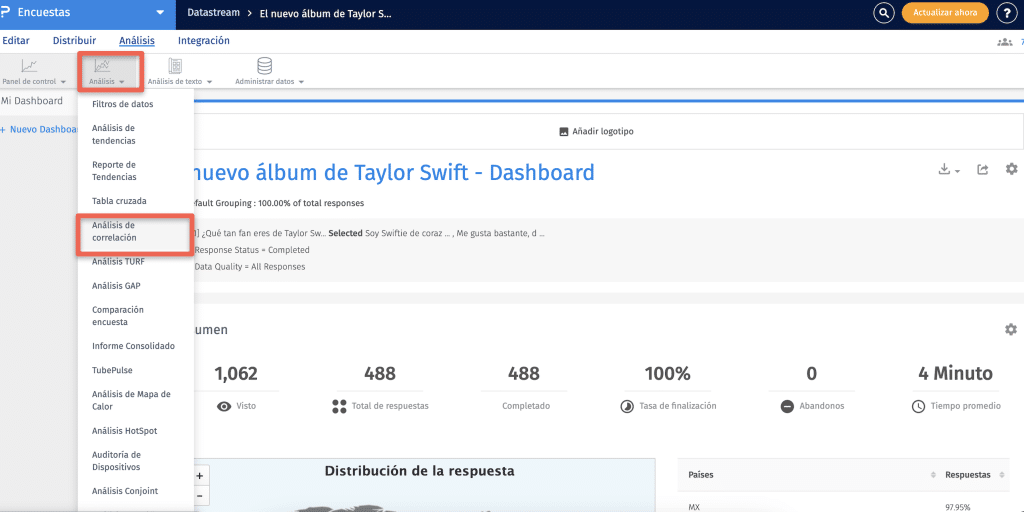Image resolution: width=1024 pixels, height=512 pixels.
Task: Click the search magnifier icon
Action: 883,13
